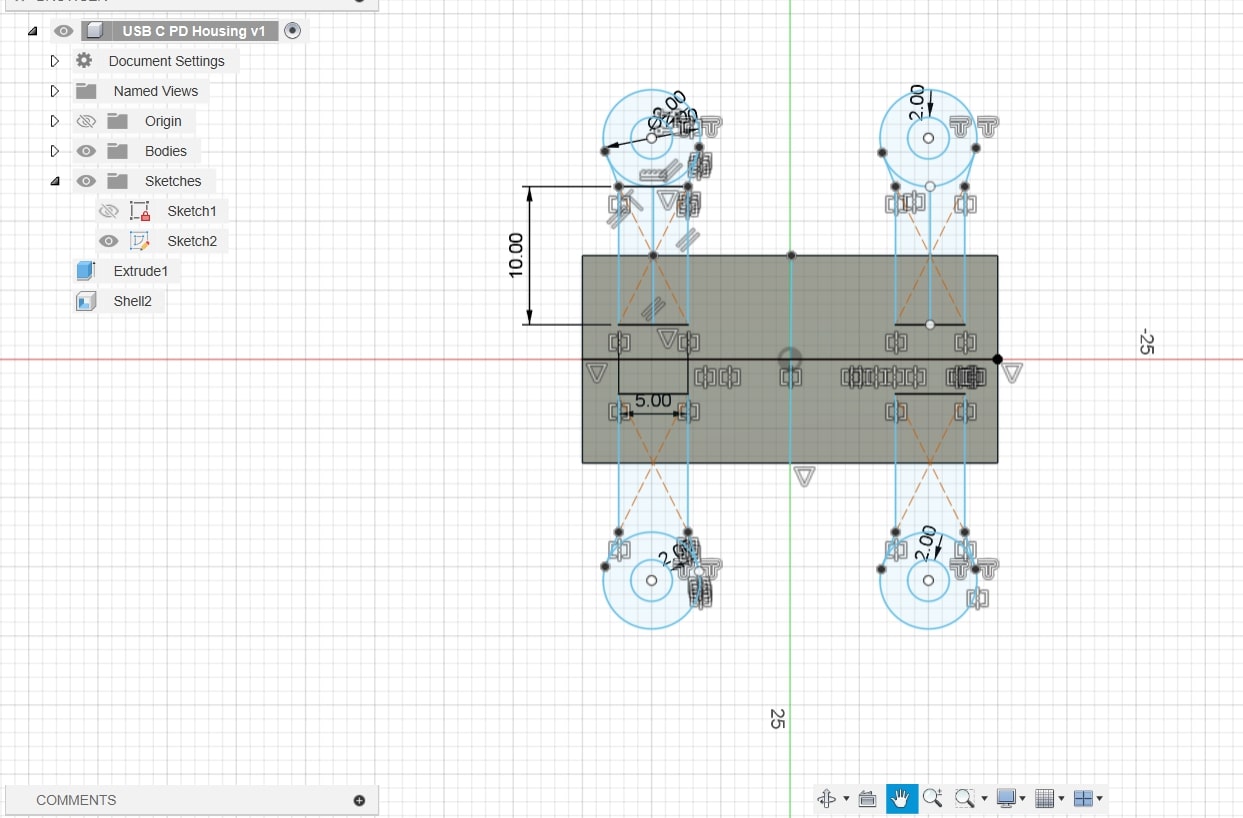Hide the Bodies folder
Screen dimensions: 1243x818
coord(86,151)
